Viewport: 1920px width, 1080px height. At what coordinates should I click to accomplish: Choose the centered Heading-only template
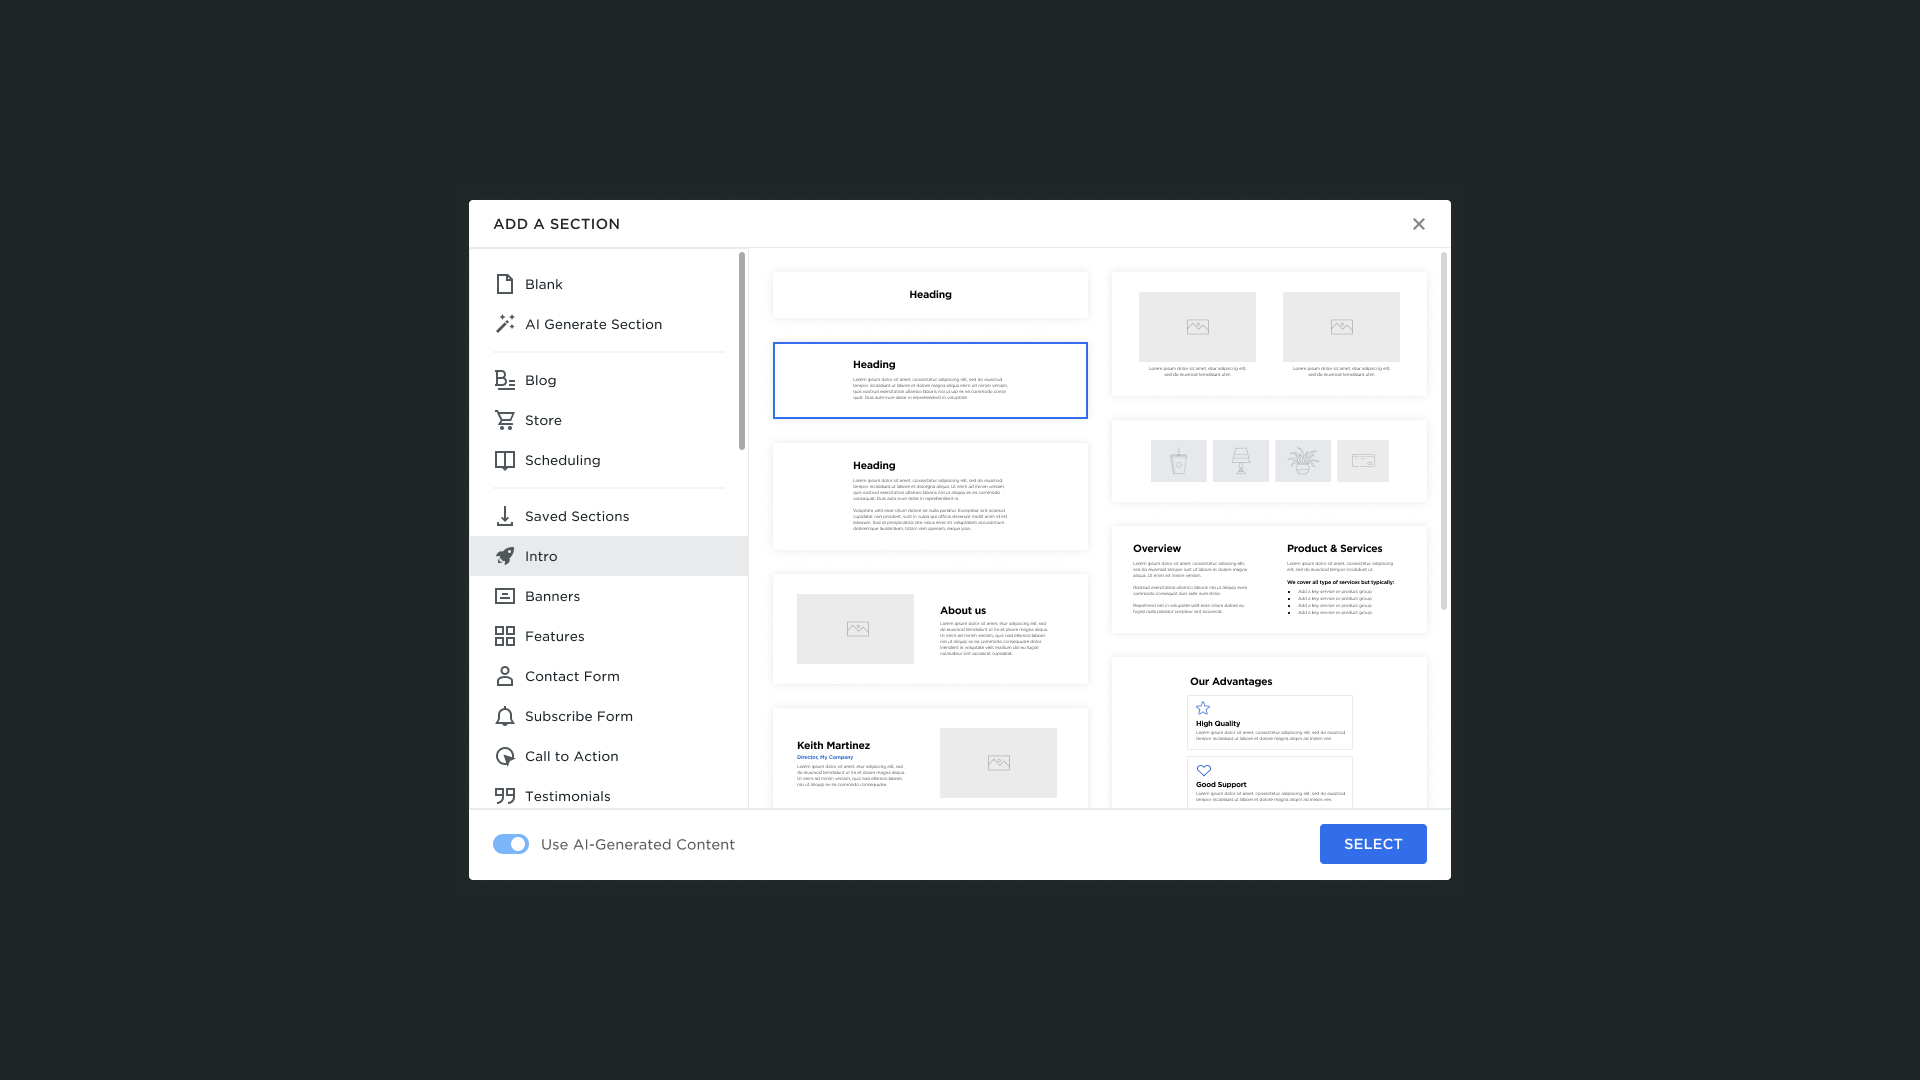click(930, 295)
